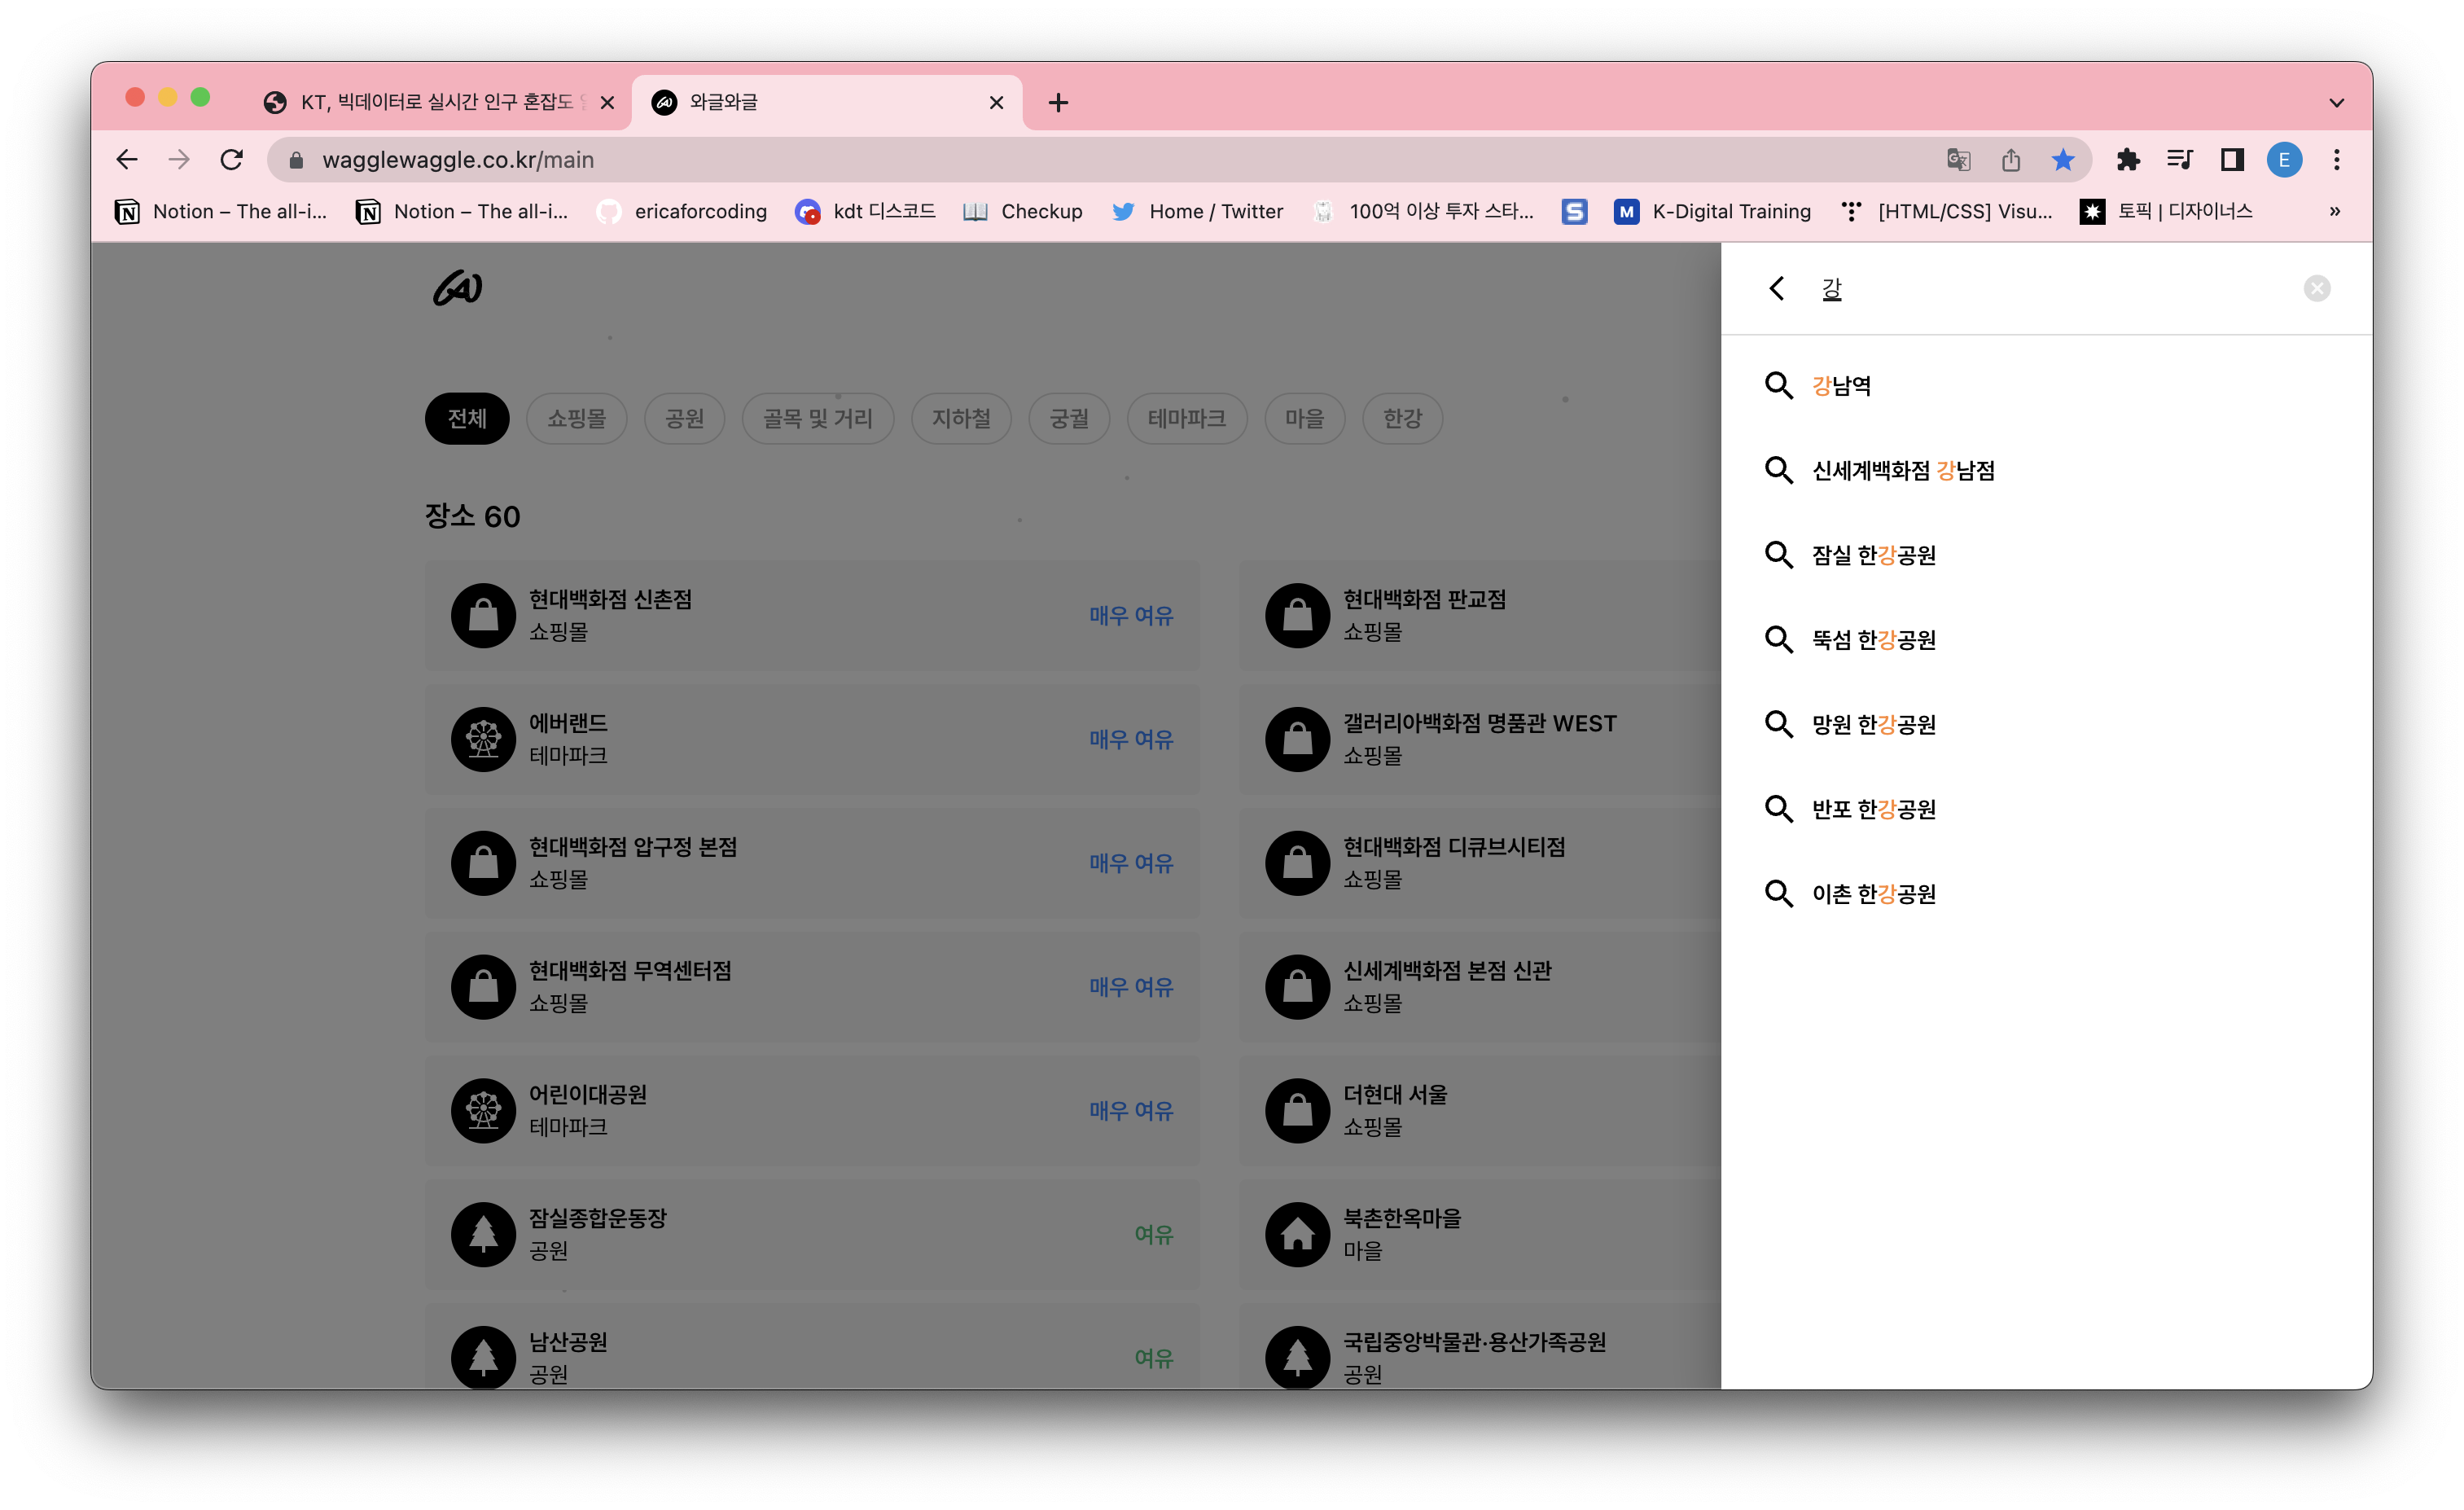2464x1510 pixels.
Task: Click the back arrow in search panel
Action: pos(1776,289)
